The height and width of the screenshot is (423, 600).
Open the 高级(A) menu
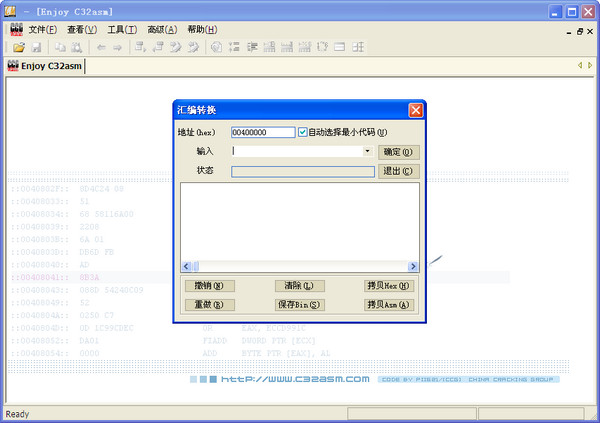[162, 29]
